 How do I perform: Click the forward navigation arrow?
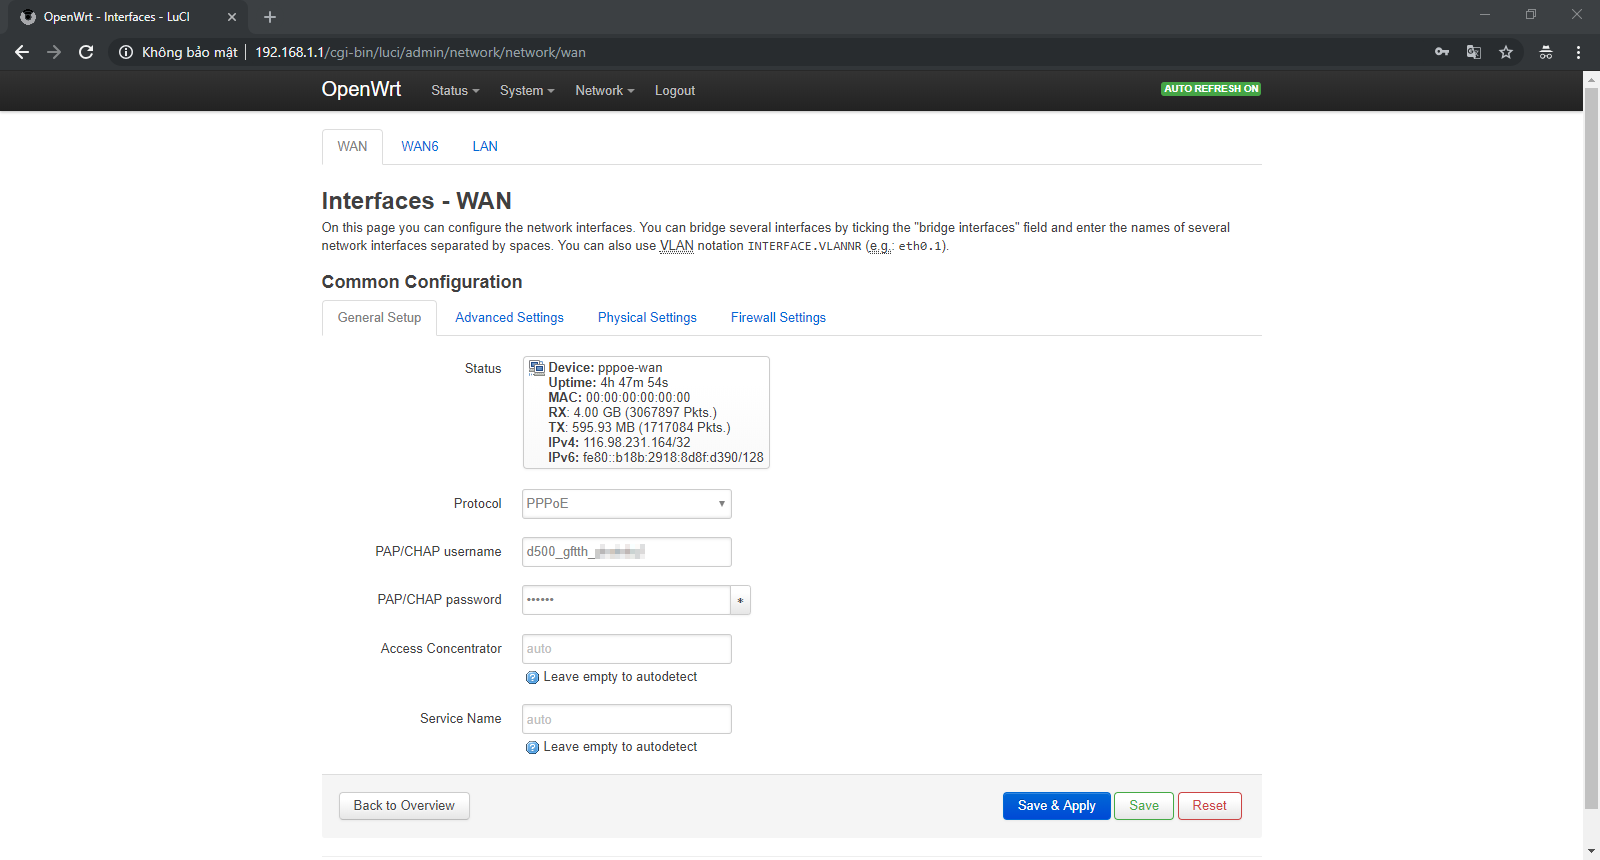(x=54, y=52)
